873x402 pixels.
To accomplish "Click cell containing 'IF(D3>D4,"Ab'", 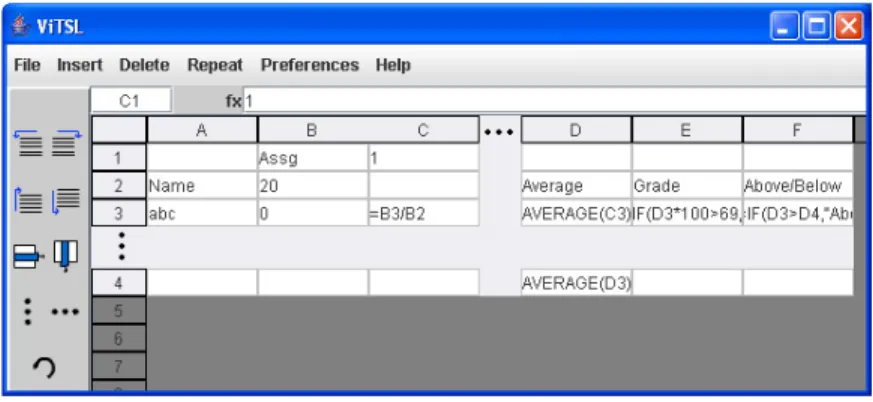I will [797, 213].
